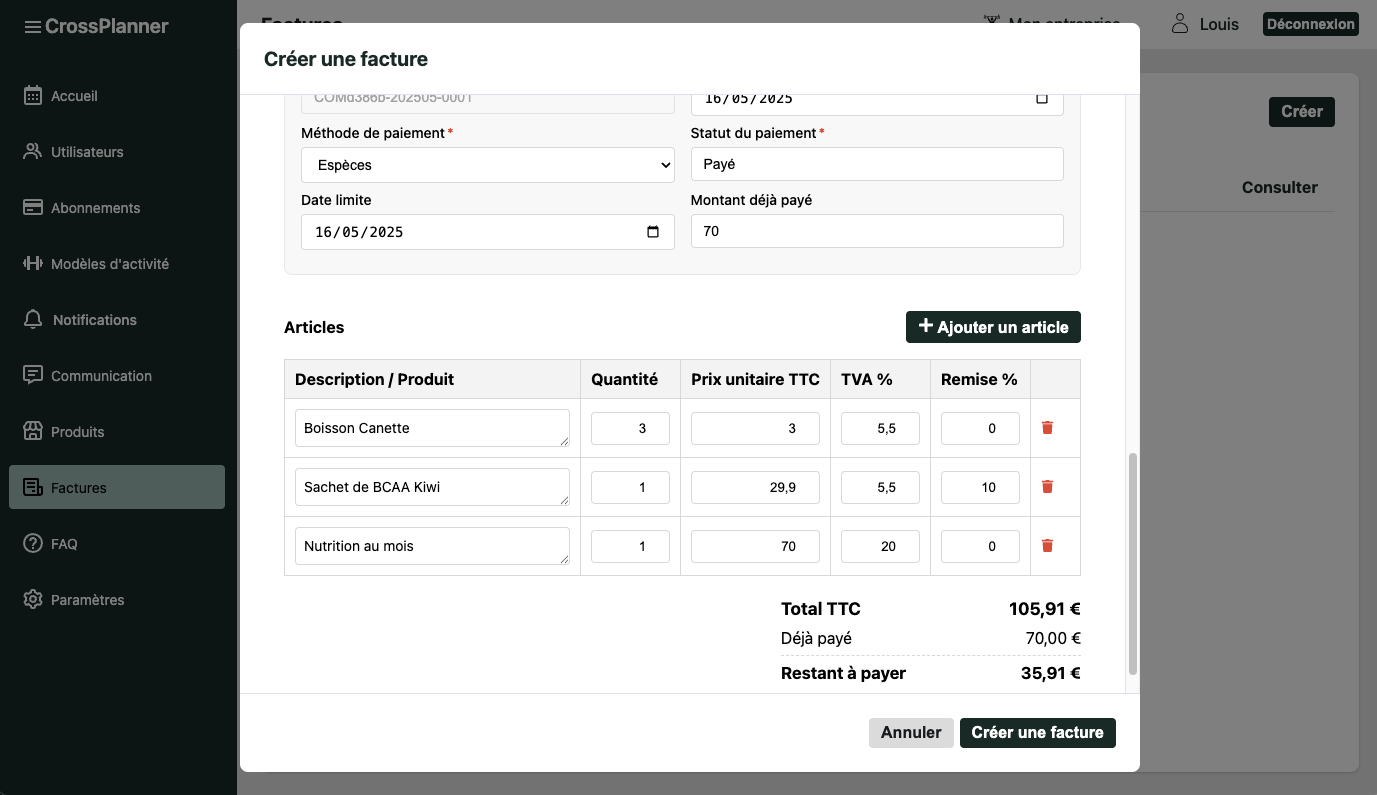Click the Déconnexion button
This screenshot has height=795, width=1377.
coord(1311,24)
